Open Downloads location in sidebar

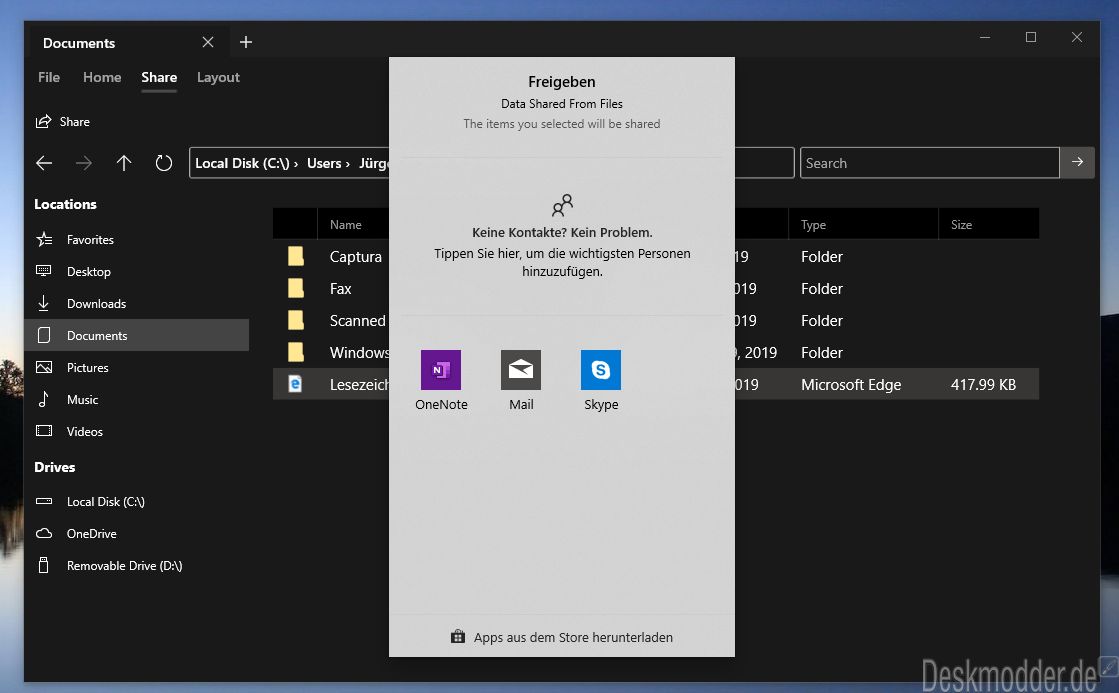click(x=136, y=304)
